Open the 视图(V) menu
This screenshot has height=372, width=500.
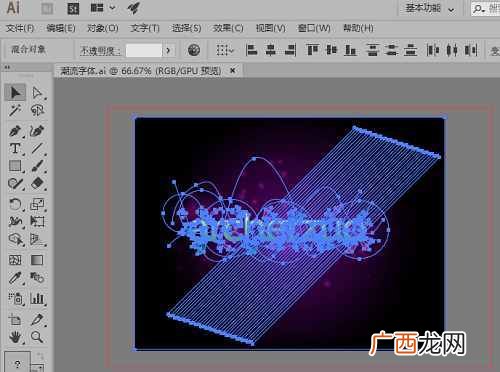pyautogui.click(x=271, y=28)
